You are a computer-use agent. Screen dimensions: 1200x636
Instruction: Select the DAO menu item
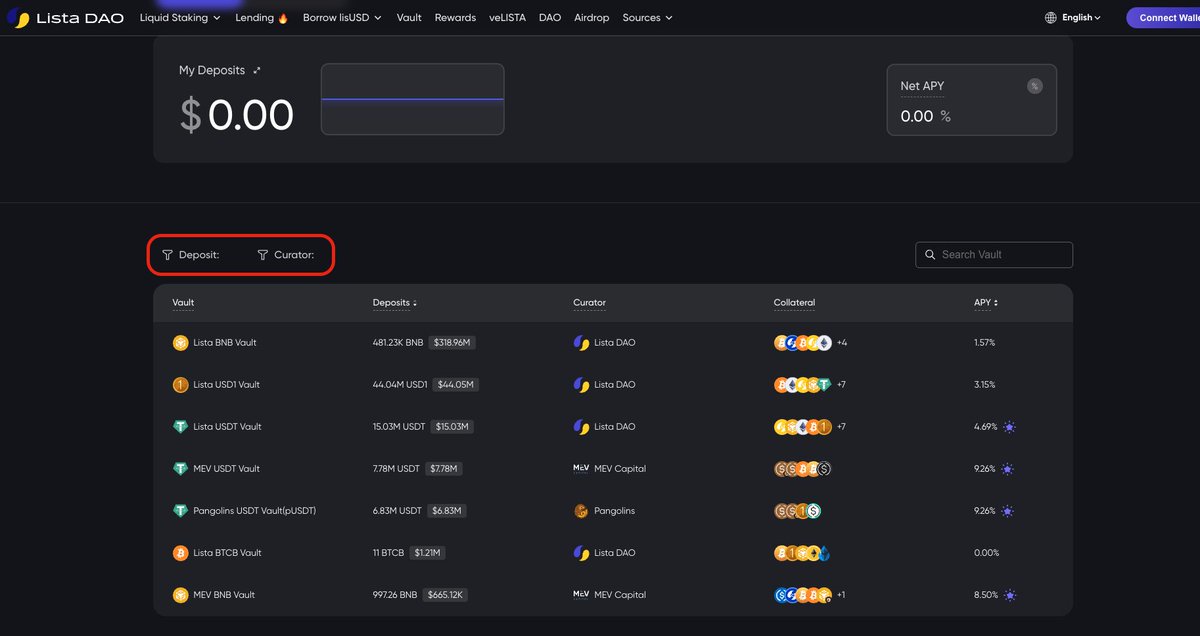tap(550, 18)
